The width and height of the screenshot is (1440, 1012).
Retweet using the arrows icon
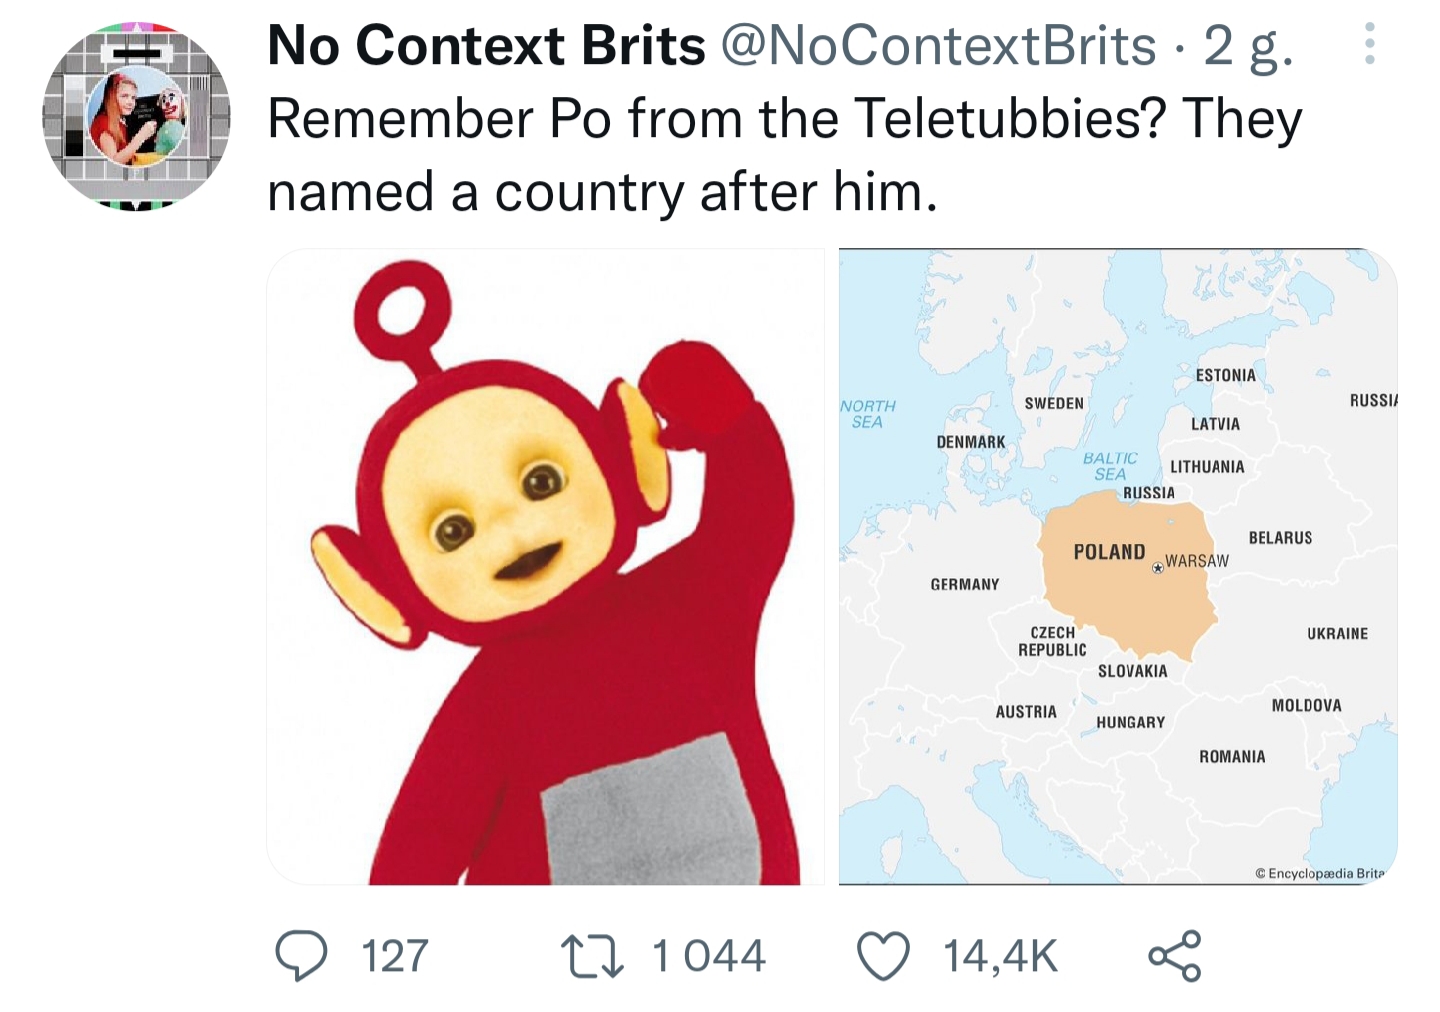coord(592,955)
